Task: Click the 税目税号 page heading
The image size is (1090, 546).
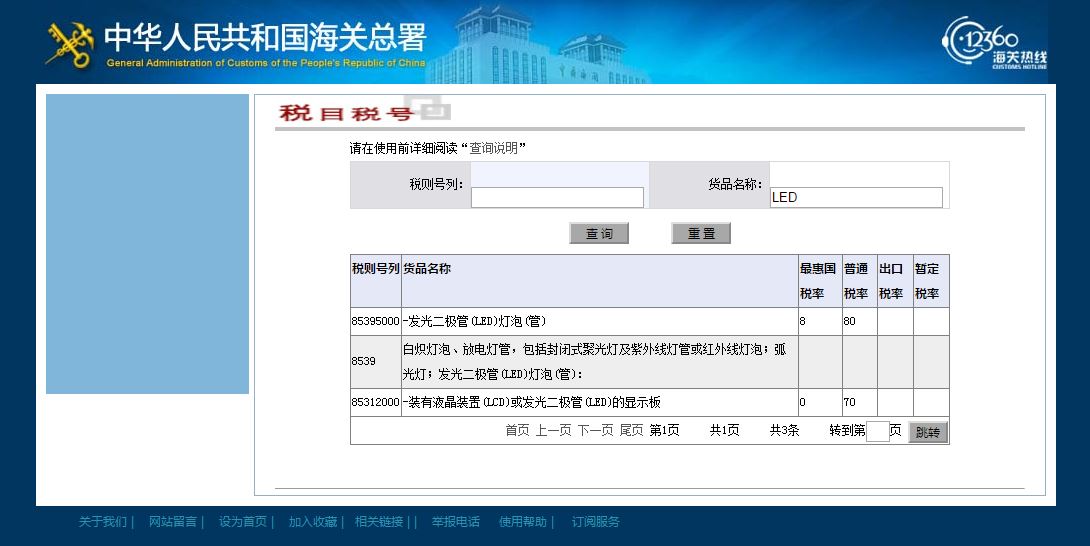Action: pyautogui.click(x=347, y=112)
